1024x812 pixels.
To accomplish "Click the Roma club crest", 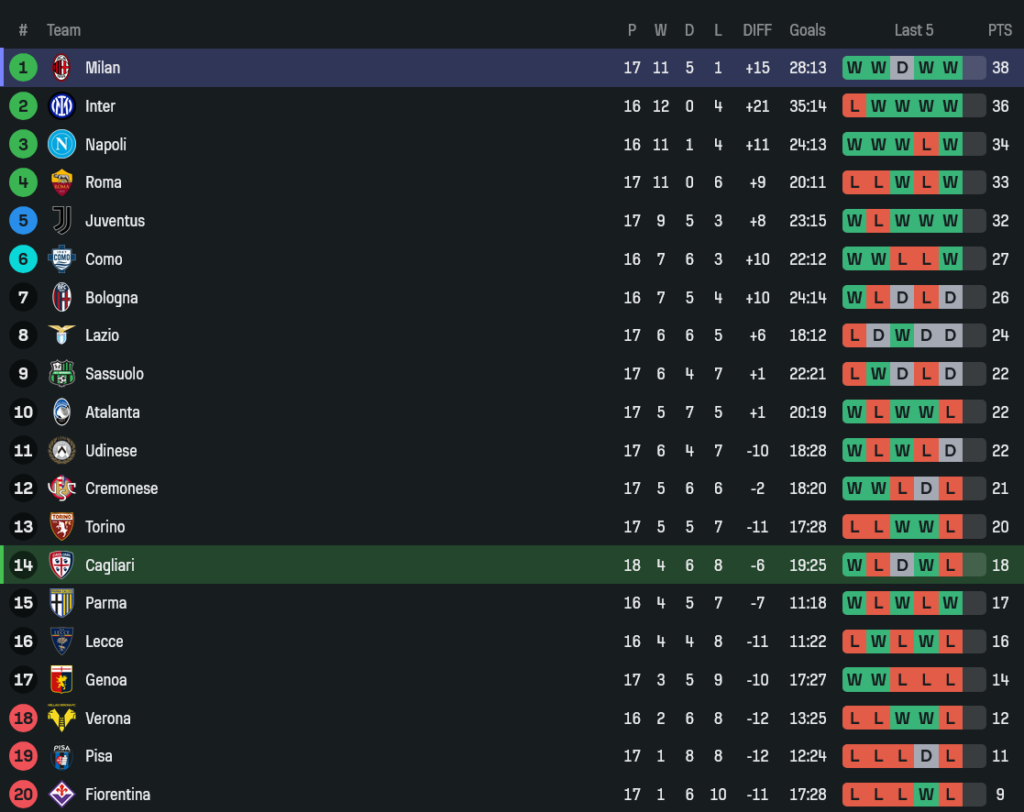I will (62, 183).
